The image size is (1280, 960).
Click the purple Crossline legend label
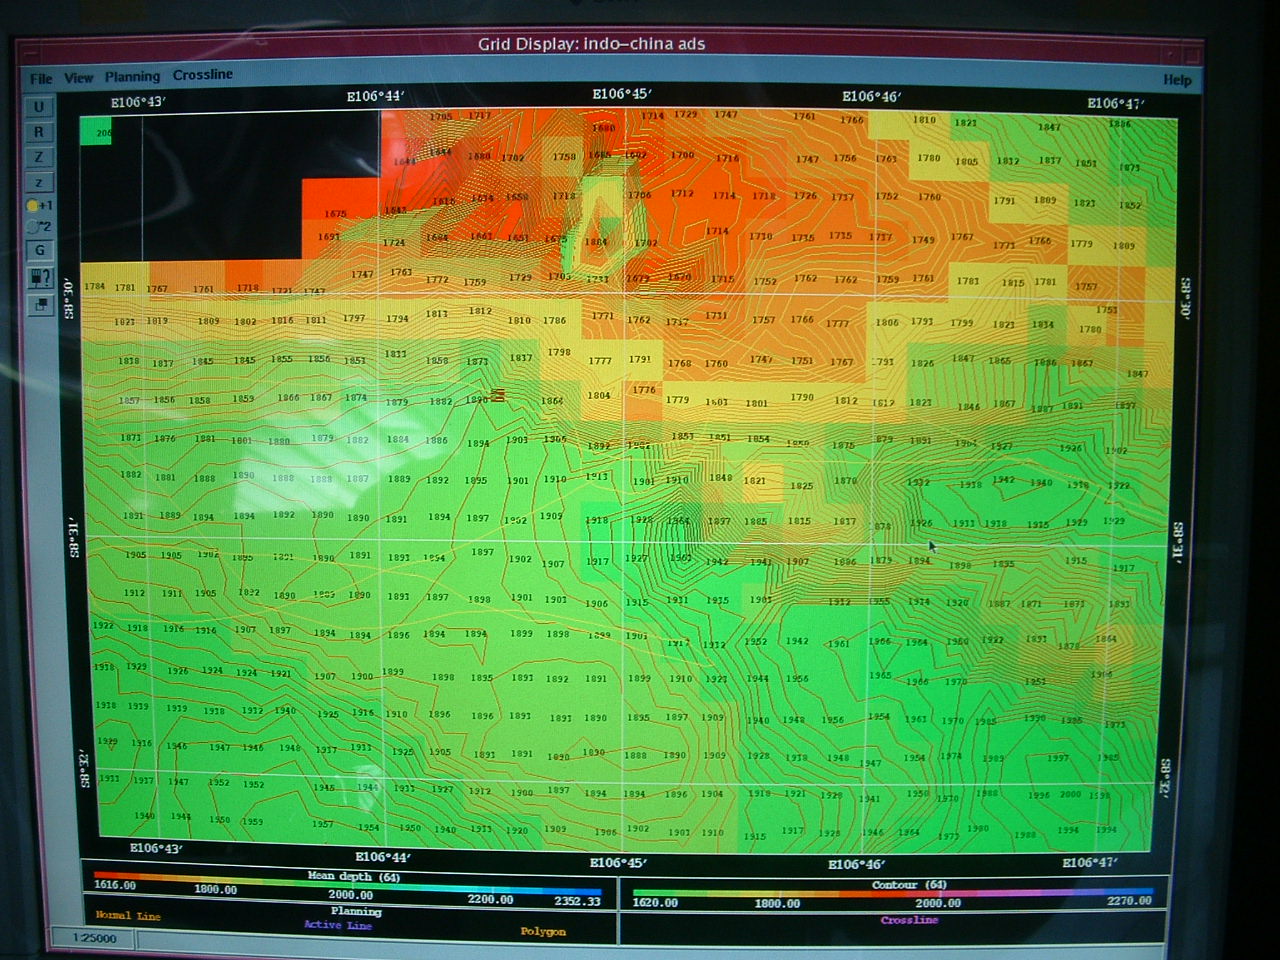[909, 920]
